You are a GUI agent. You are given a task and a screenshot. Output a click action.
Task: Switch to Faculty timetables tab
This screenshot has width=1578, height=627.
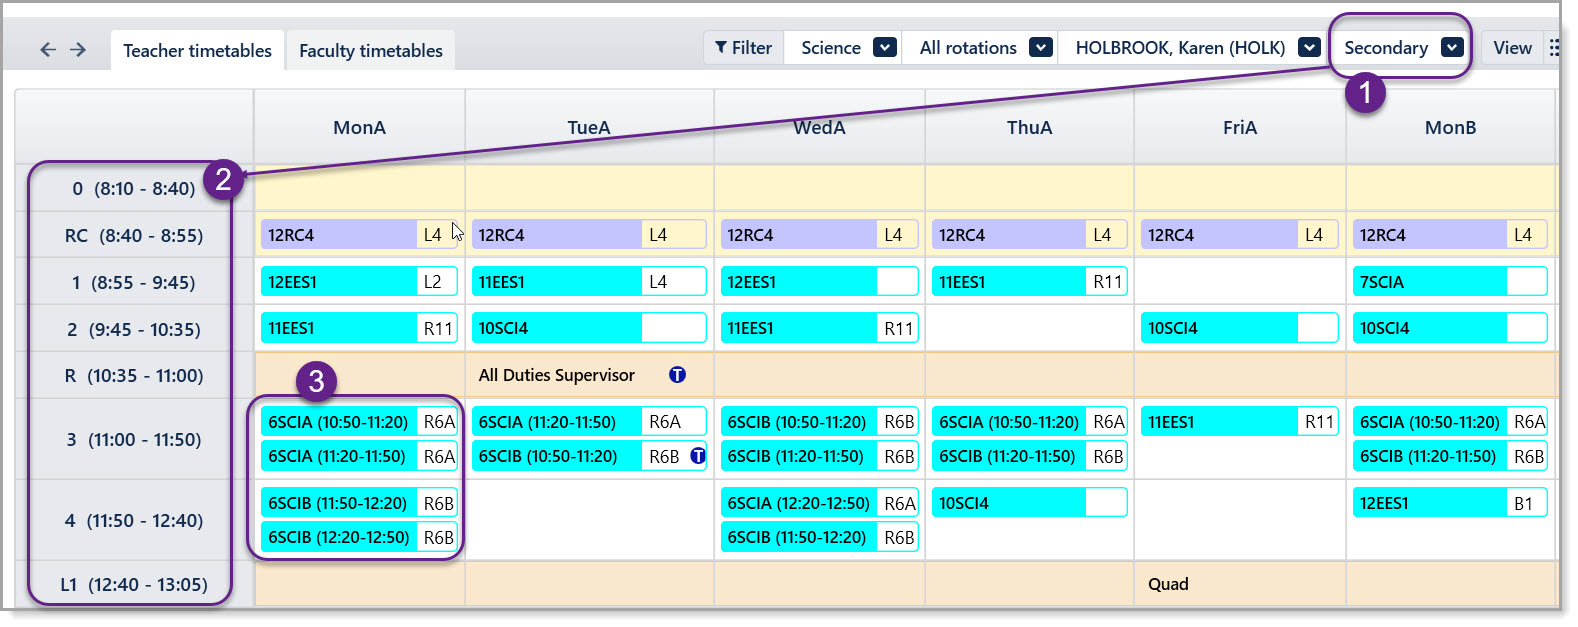pos(371,51)
